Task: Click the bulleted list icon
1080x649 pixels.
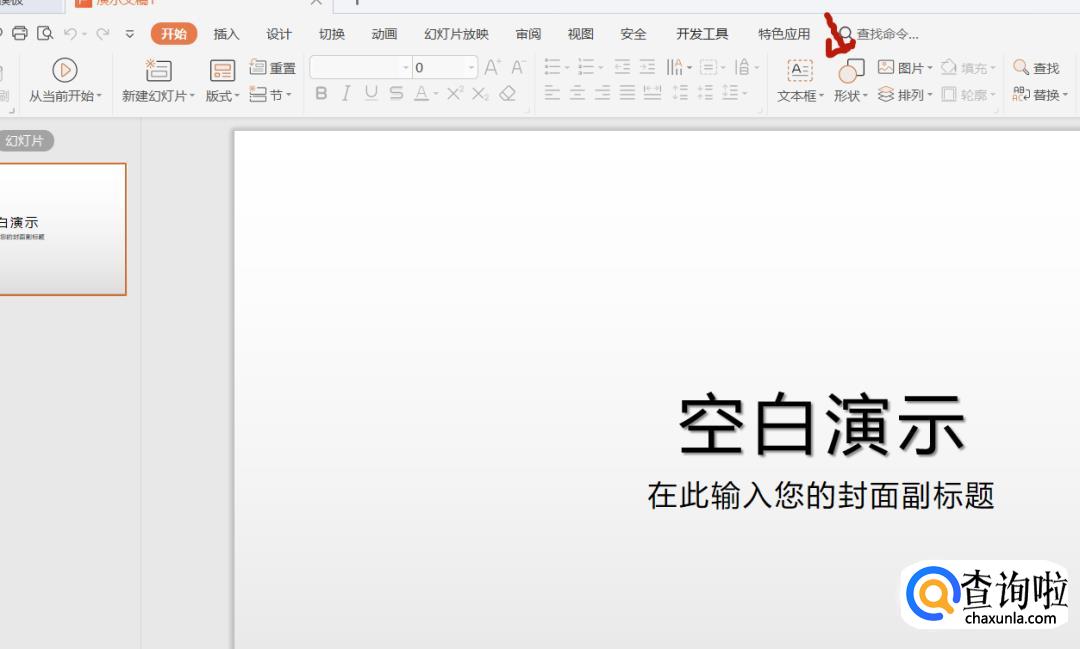Action: click(x=552, y=67)
